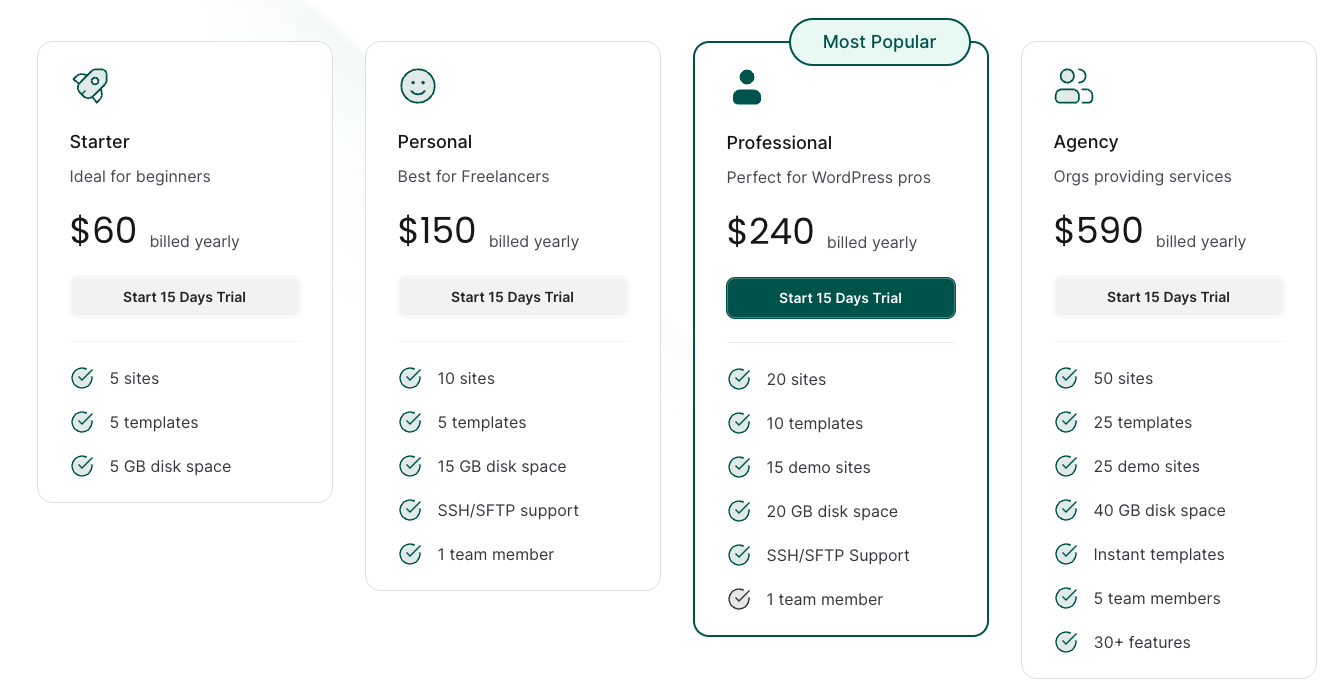Click the Best for Freelancers subtitle
The image size is (1341, 696).
tap(473, 177)
